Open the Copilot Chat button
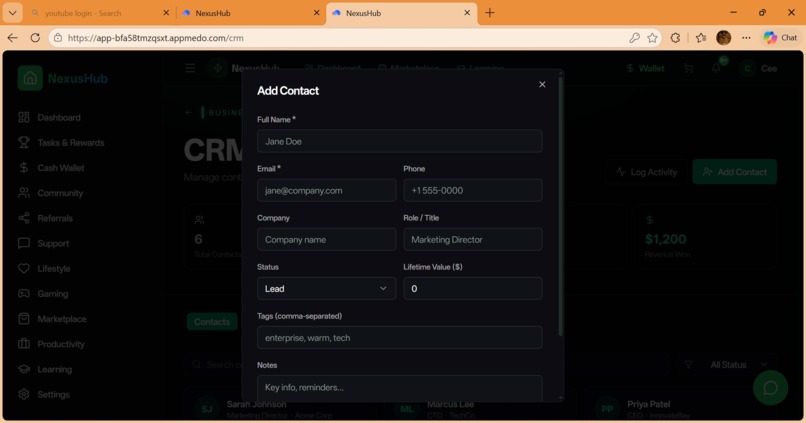The height and width of the screenshot is (423, 806). 780,38
